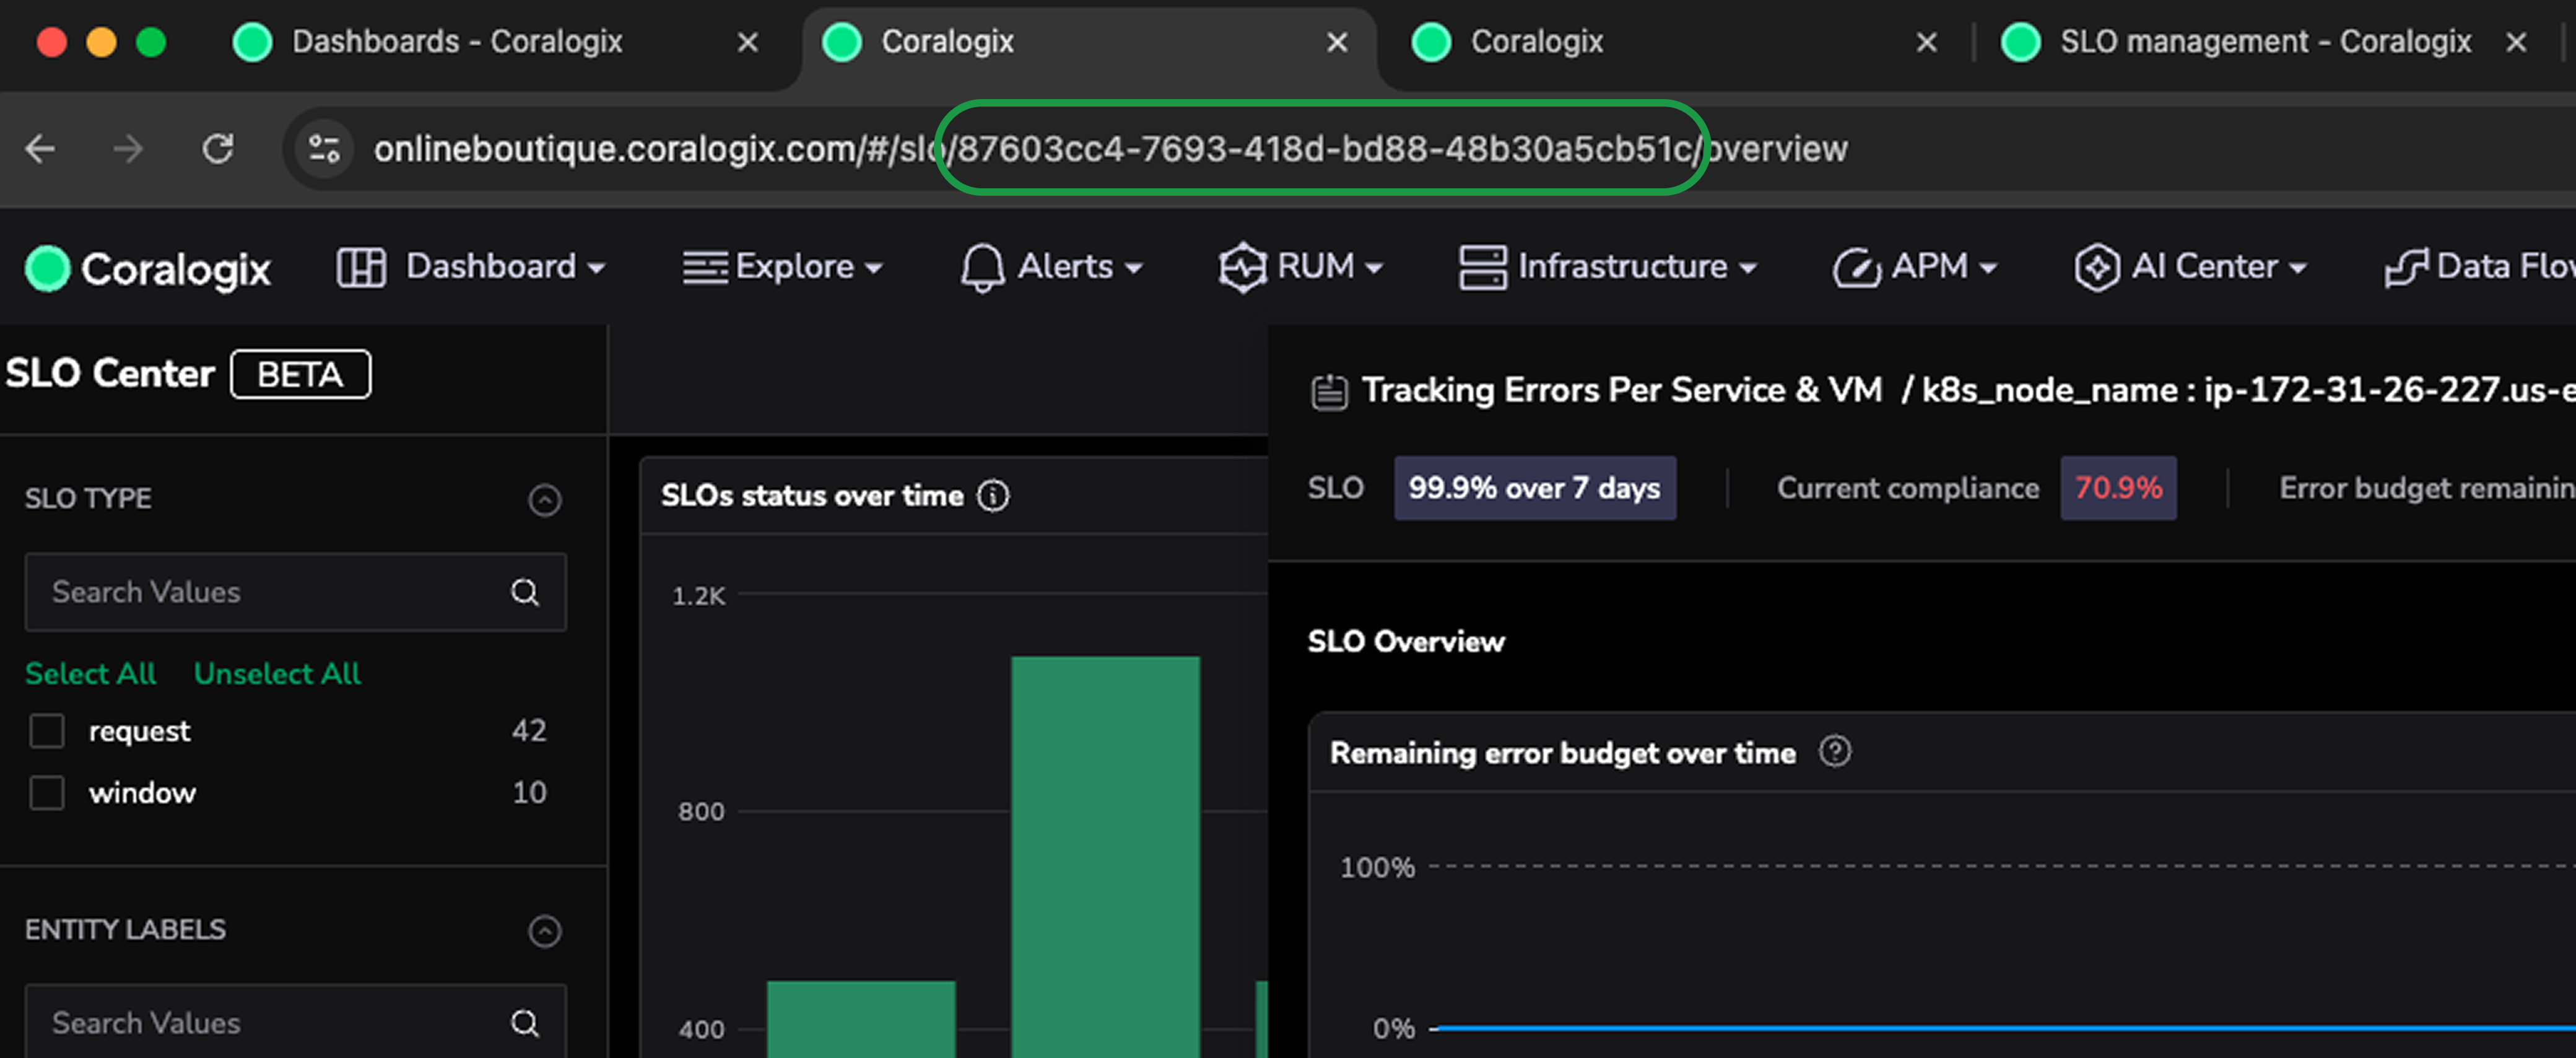This screenshot has width=2576, height=1058.
Task: Click the browser address bar URL
Action: point(1110,149)
